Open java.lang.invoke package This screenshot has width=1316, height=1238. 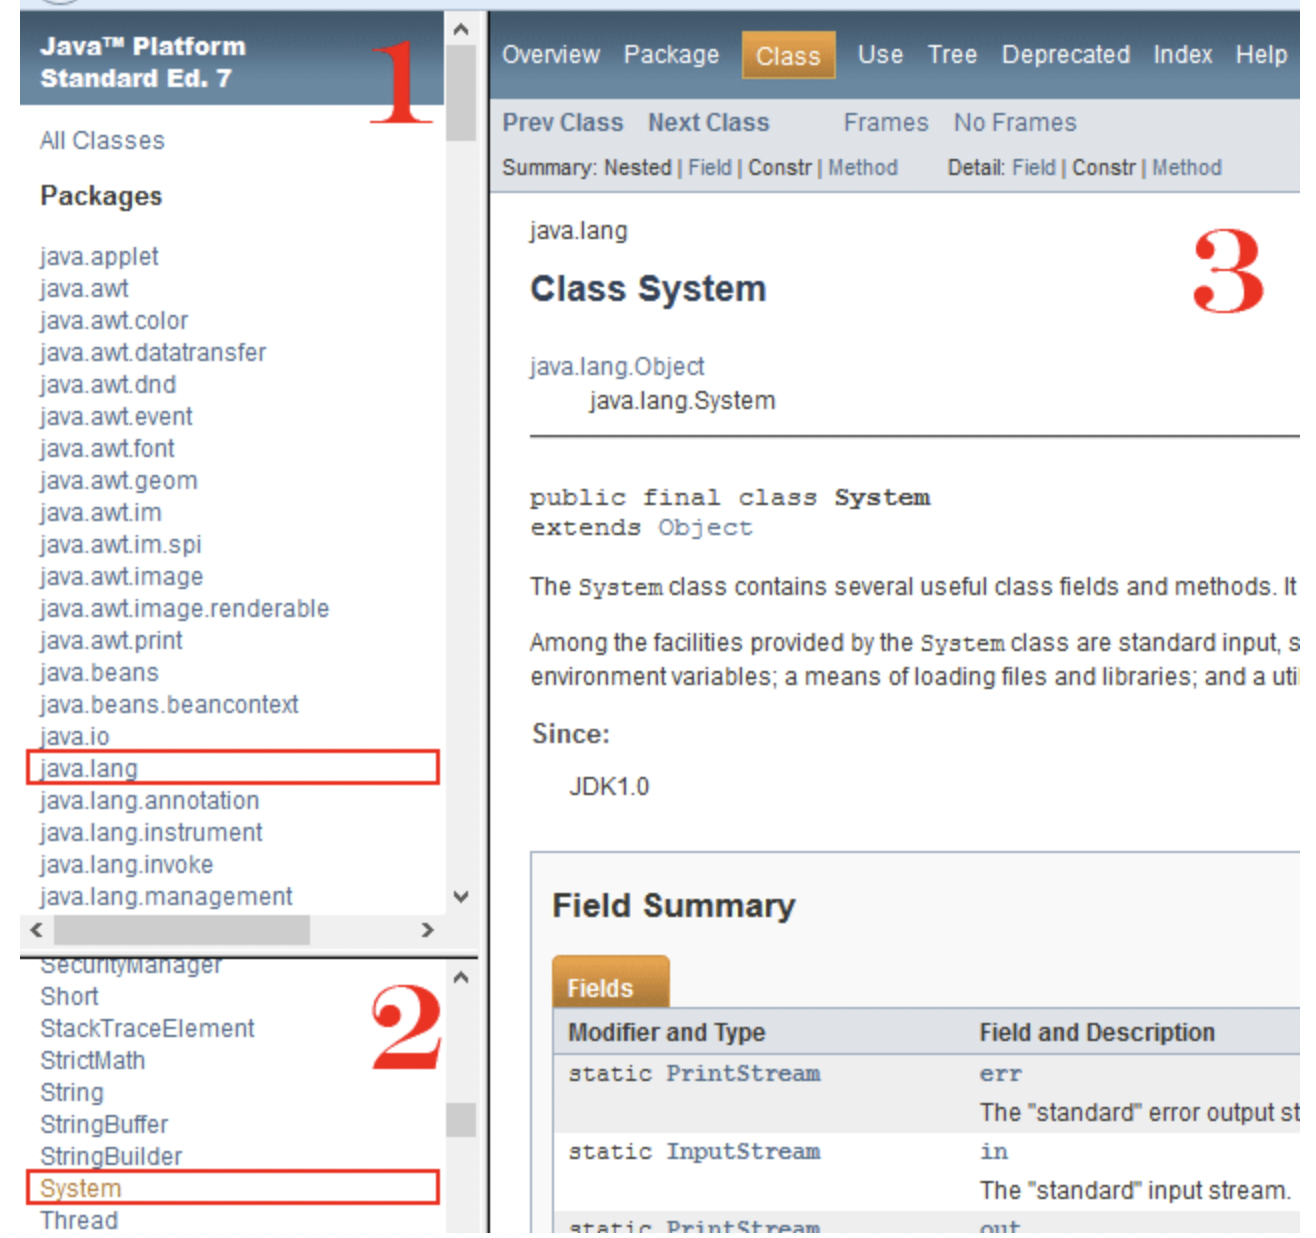[127, 865]
